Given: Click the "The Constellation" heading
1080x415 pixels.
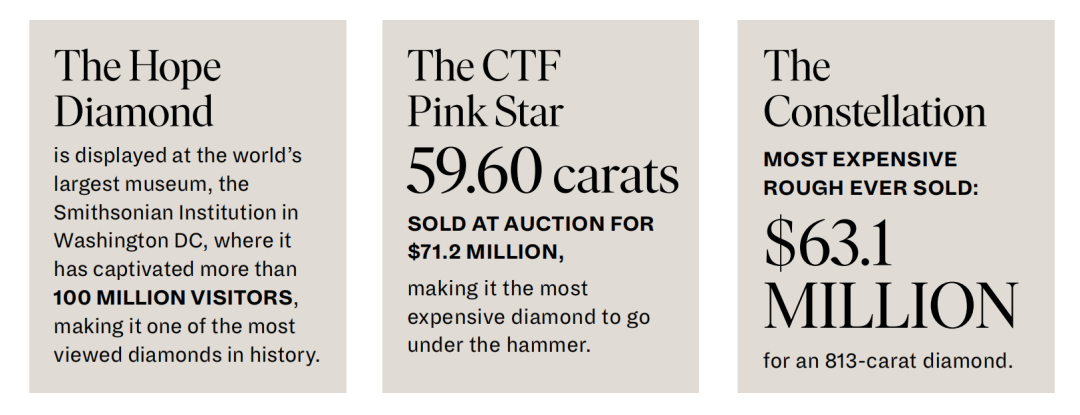Looking at the screenshot, I should (874, 88).
